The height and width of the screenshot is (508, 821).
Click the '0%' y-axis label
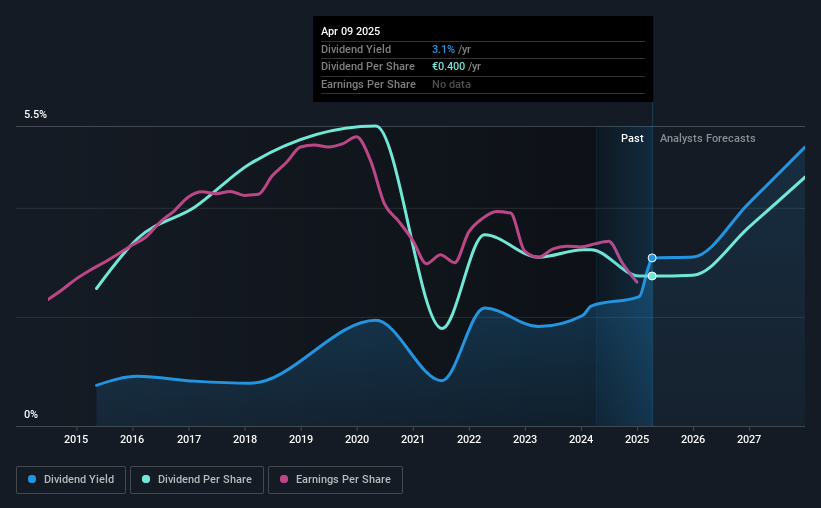coord(31,414)
